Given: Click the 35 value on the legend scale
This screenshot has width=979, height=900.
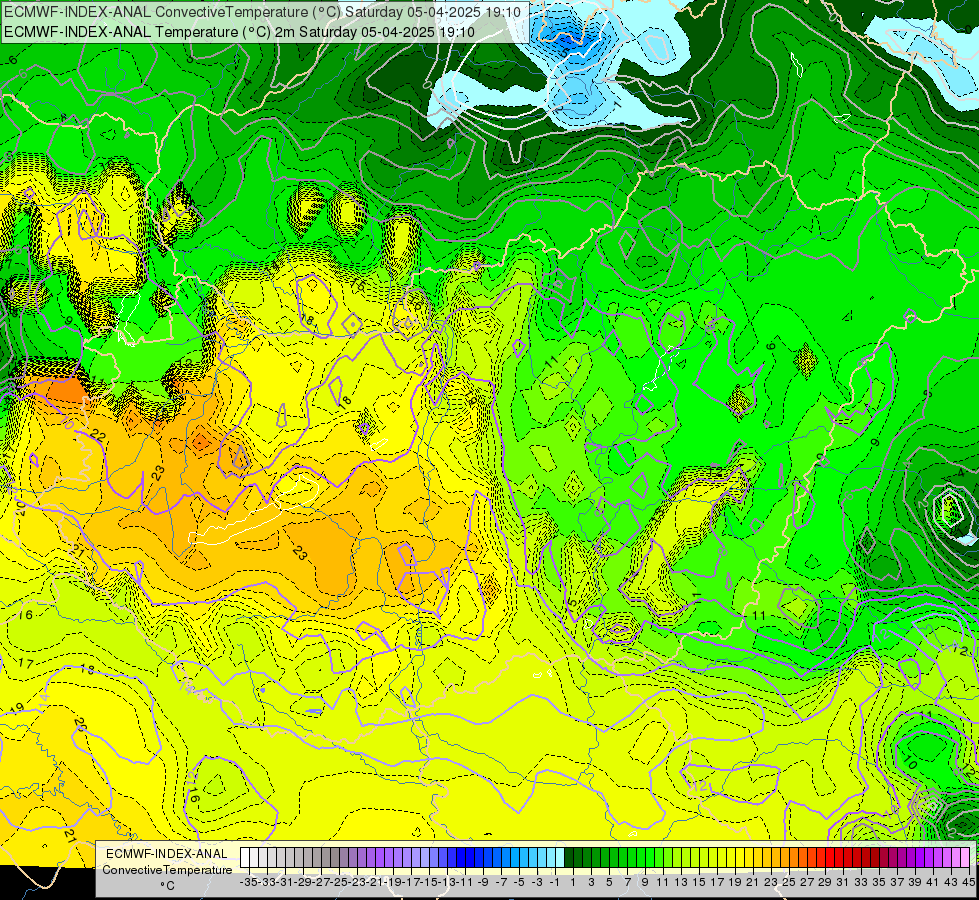Looking at the screenshot, I should coord(879,882).
